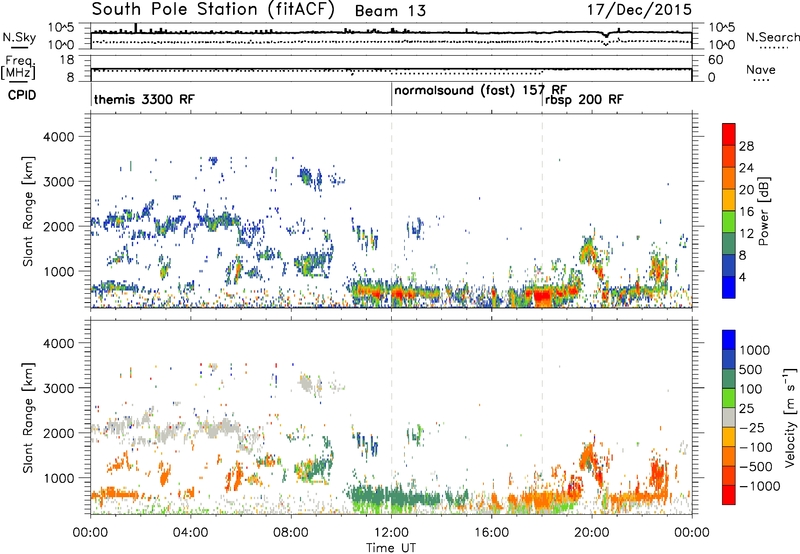The height and width of the screenshot is (554, 800).
Task: Pick the blue top segment of velocity colorbar
Action: tap(729, 340)
